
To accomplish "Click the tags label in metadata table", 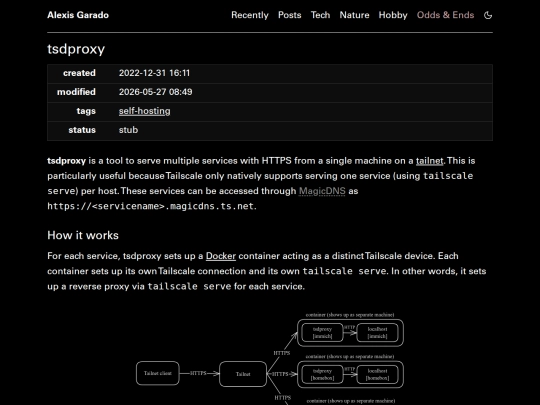I will pos(86,111).
